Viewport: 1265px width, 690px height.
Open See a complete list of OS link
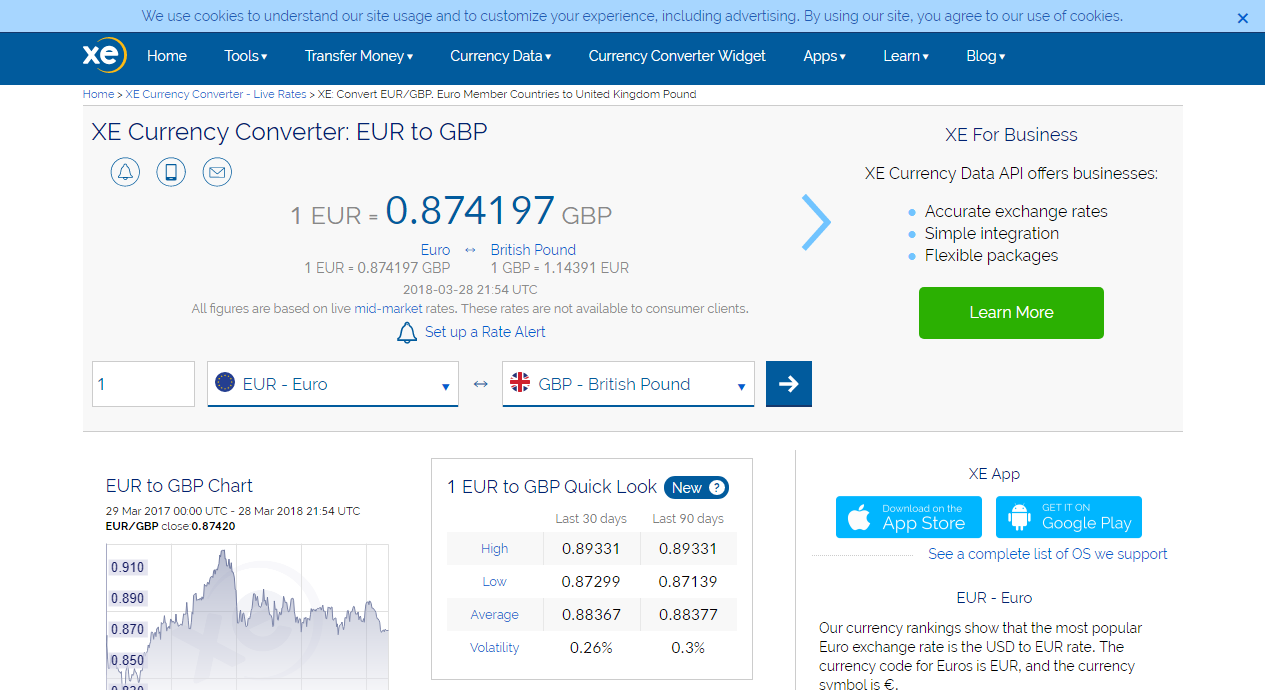click(1047, 554)
